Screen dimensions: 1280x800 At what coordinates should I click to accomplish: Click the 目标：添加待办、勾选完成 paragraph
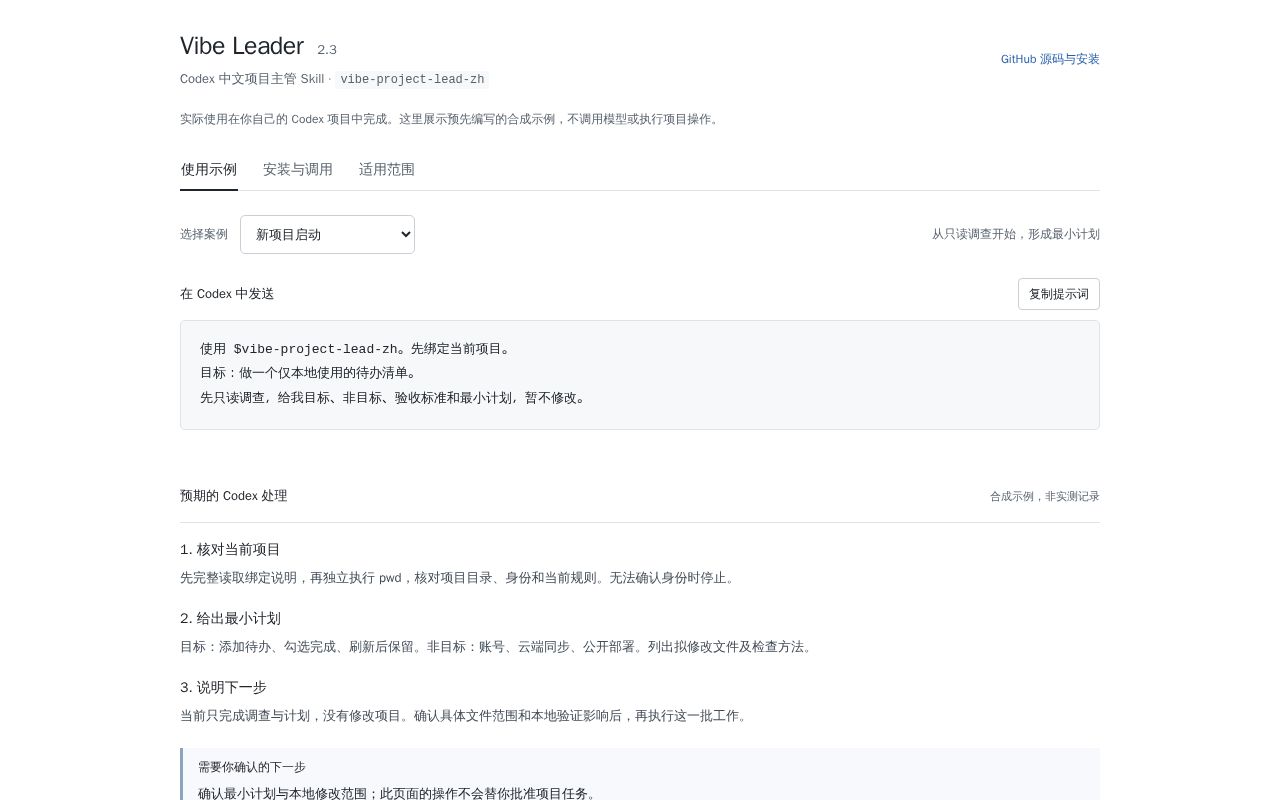click(x=498, y=647)
